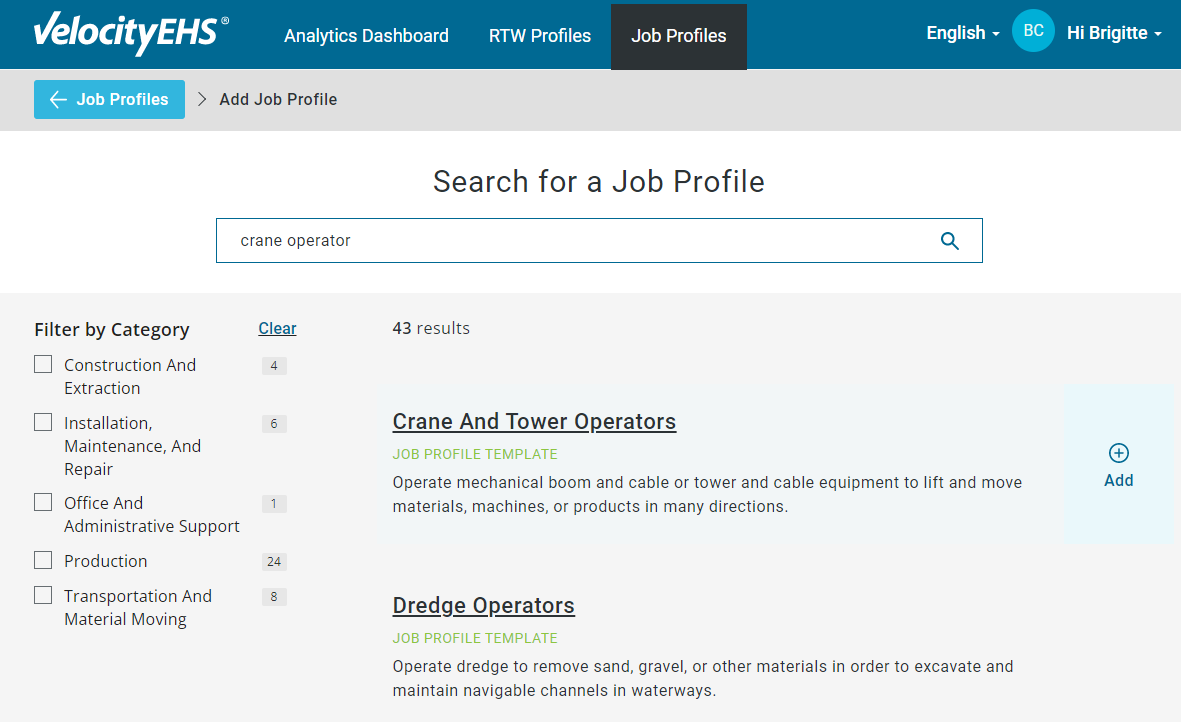Click Job Profile Template label under Crane Operators
Viewport: 1181px width, 722px height.
click(475, 454)
